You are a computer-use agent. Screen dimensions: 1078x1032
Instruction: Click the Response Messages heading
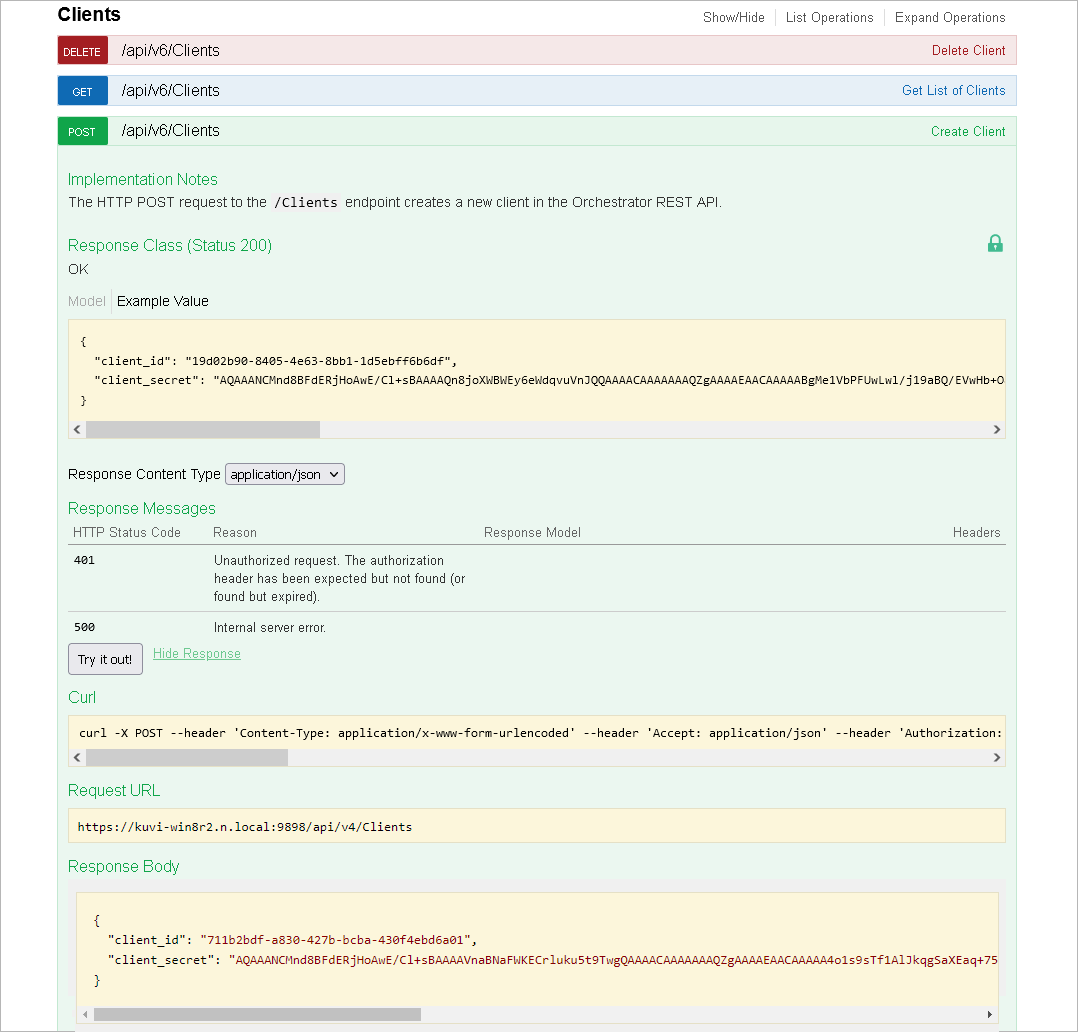pyautogui.click(x=142, y=508)
